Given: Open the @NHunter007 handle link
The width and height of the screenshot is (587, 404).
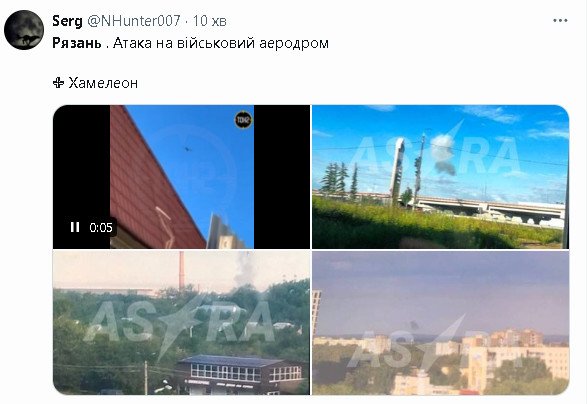Looking at the screenshot, I should [x=134, y=21].
